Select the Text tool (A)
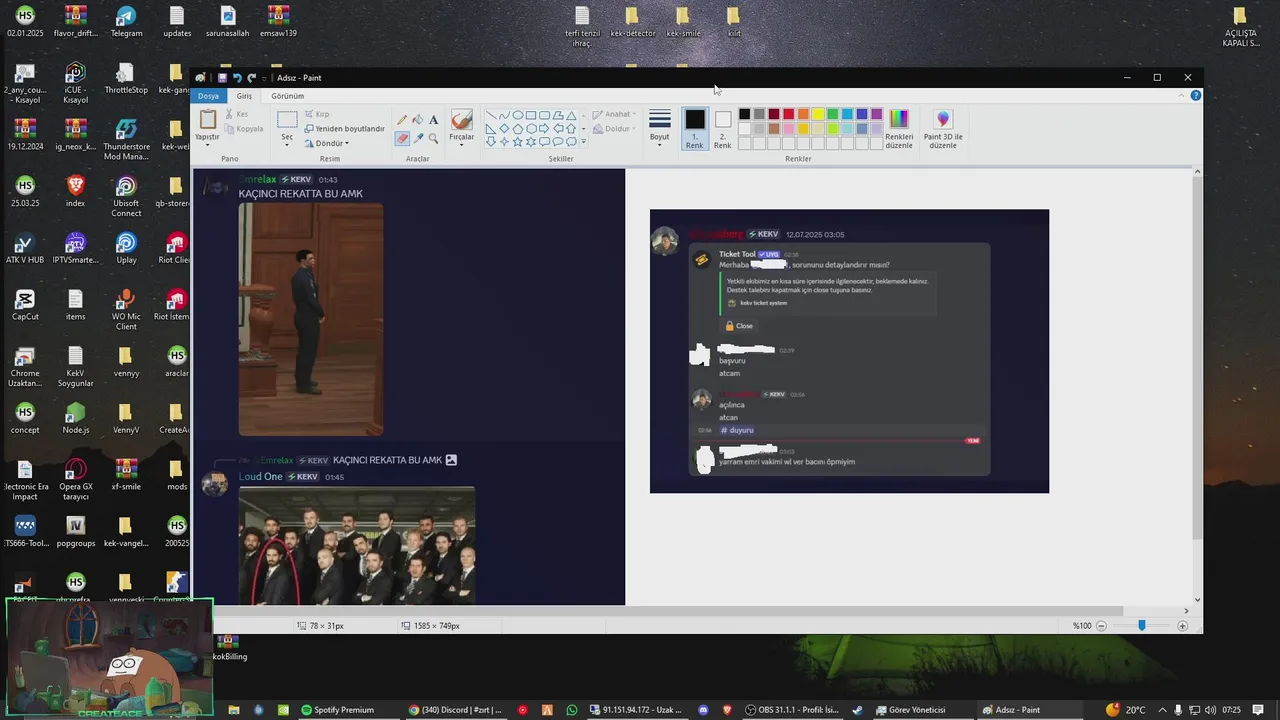Image resolution: width=1280 pixels, height=720 pixels. coord(433,120)
